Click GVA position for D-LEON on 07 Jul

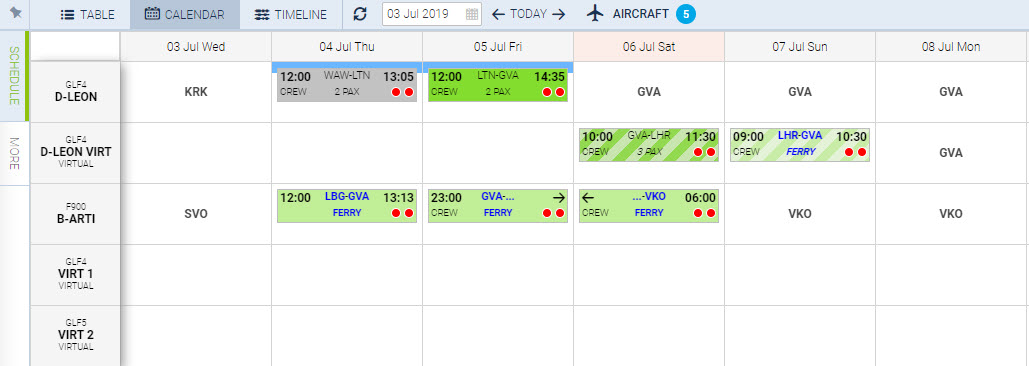coord(800,92)
